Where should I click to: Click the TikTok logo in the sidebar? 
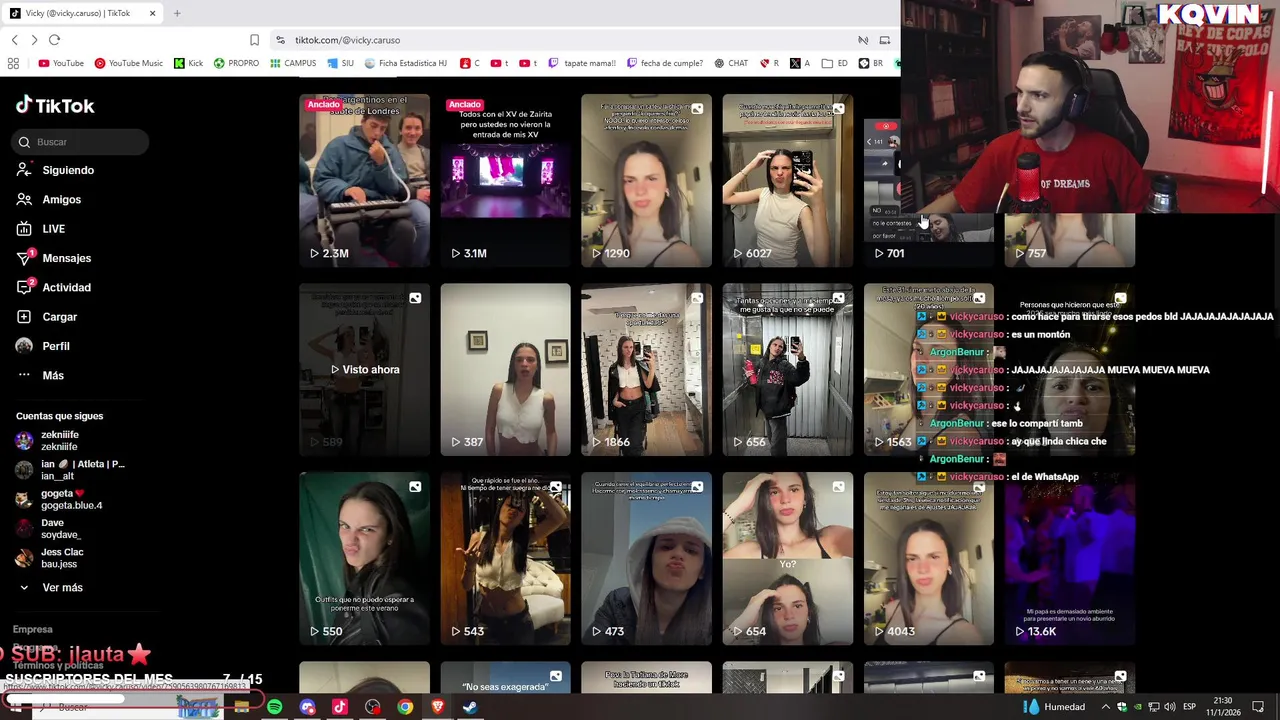[x=55, y=105]
